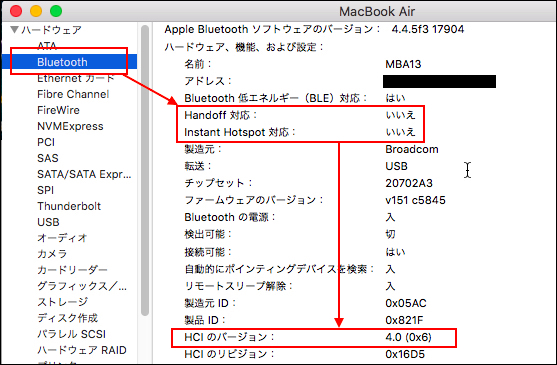Select Thunderbolt in the sidebar
The height and width of the screenshot is (365, 557).
tap(69, 206)
